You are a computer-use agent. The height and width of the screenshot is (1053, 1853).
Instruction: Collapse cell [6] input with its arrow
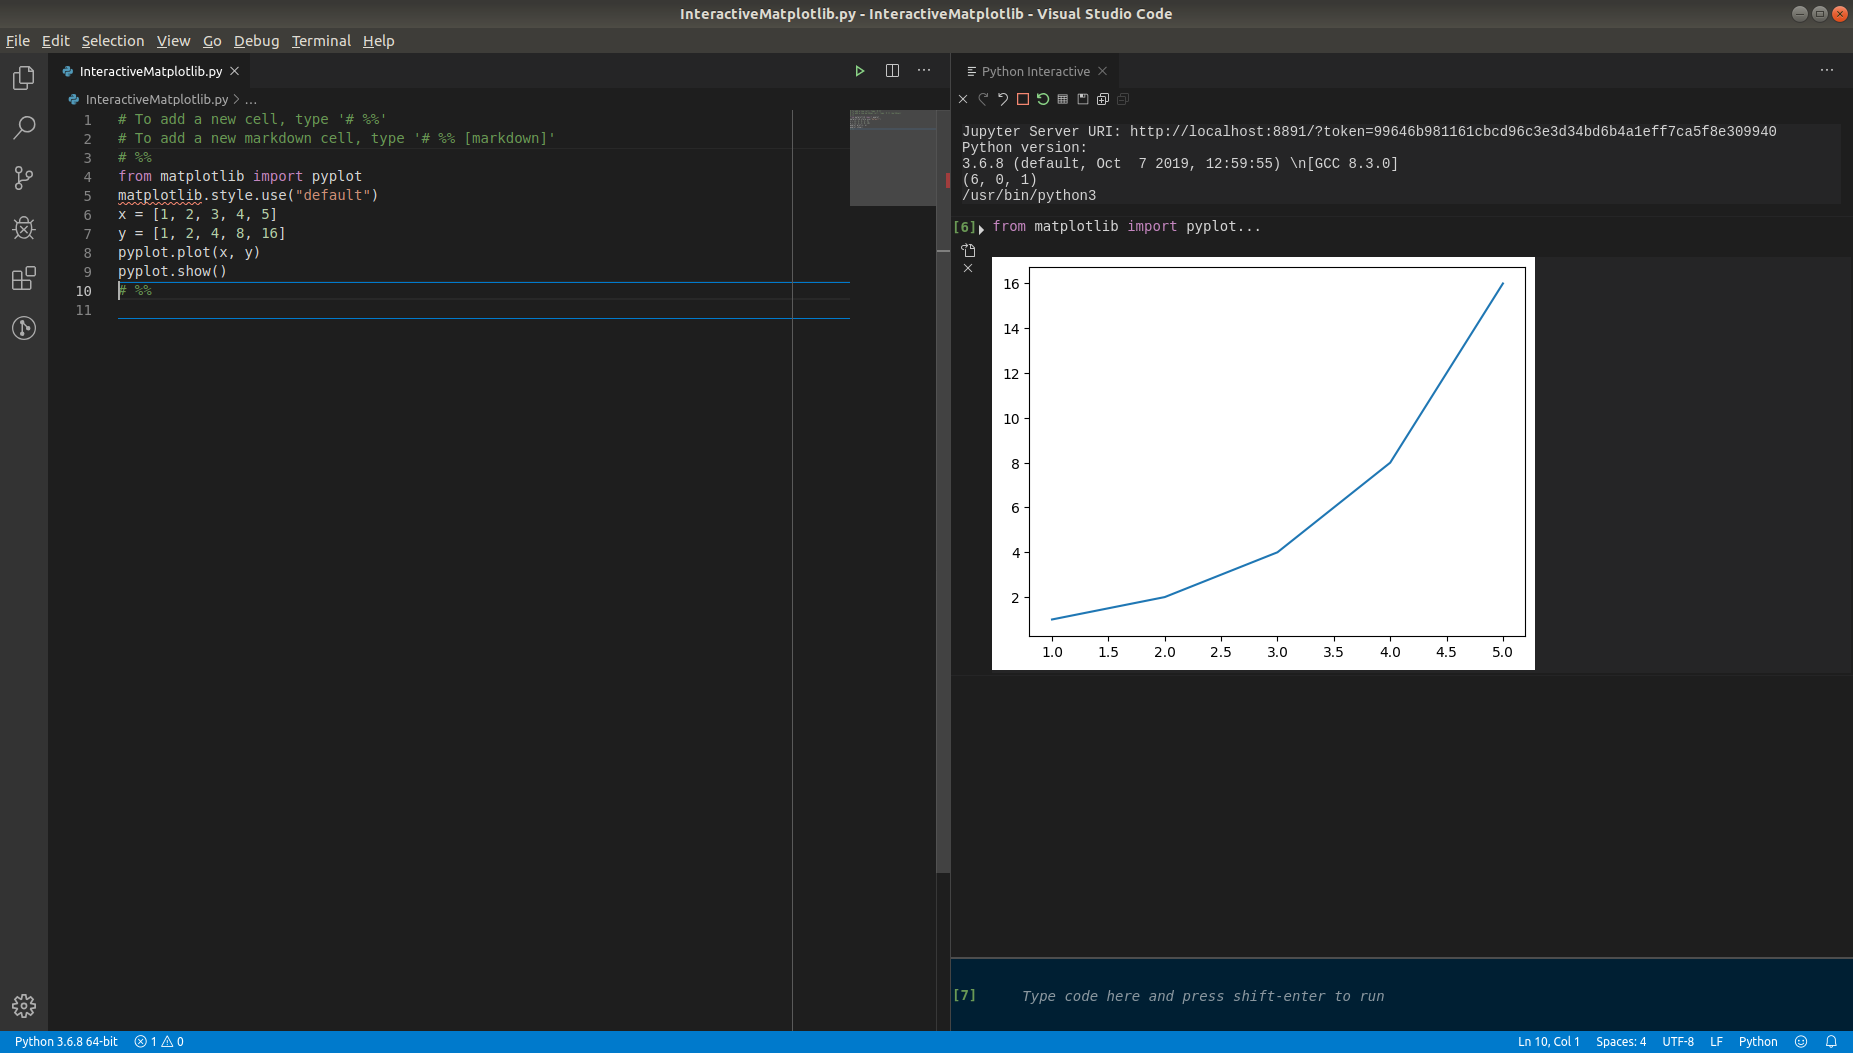(x=982, y=228)
